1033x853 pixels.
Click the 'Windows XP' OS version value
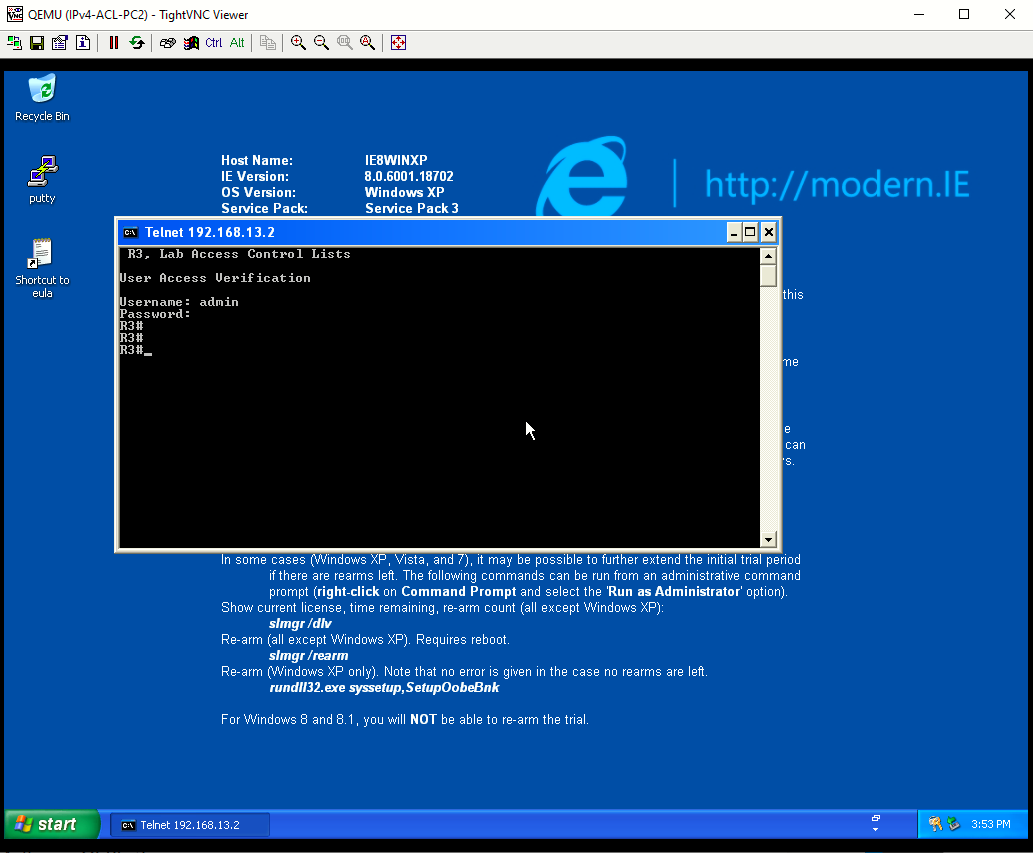(x=404, y=192)
